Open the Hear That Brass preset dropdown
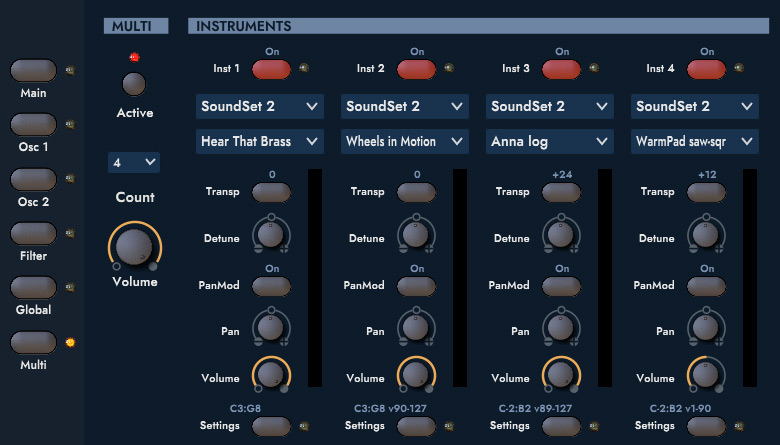Image resolution: width=780 pixels, height=445 pixels. (259, 142)
